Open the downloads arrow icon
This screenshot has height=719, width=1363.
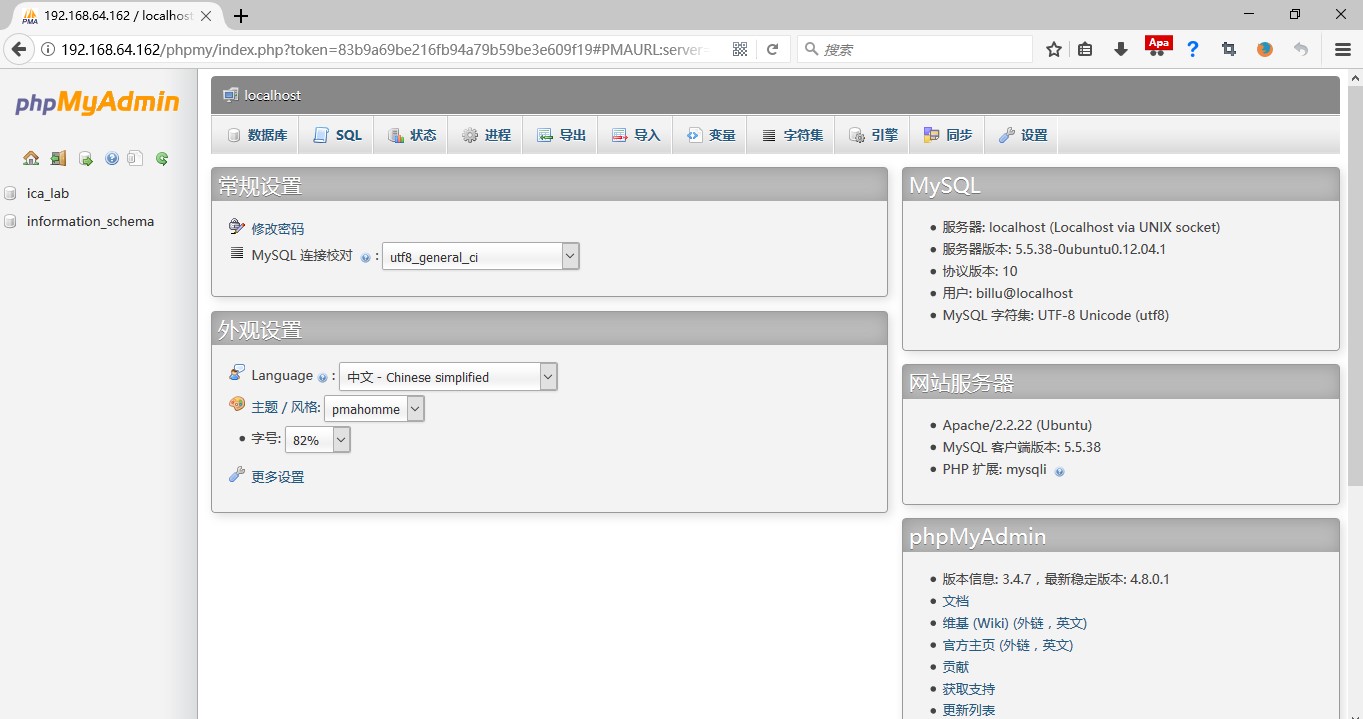pos(1121,49)
